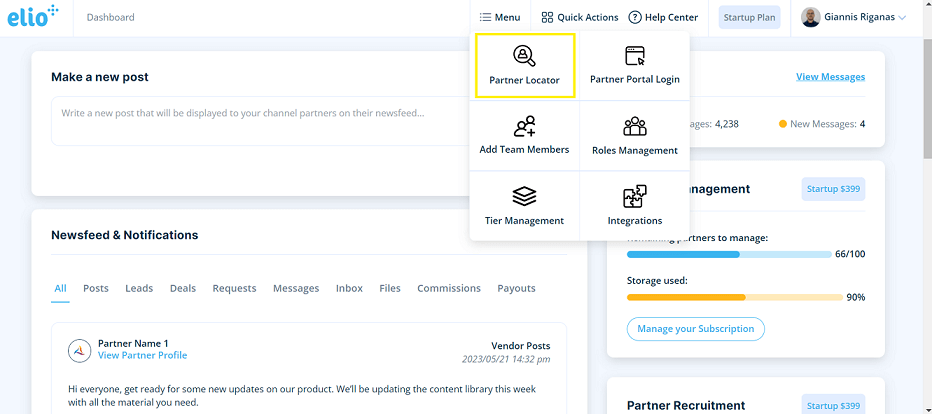Select Add Team Members icon
Image resolution: width=932 pixels, height=414 pixels.
(524, 127)
